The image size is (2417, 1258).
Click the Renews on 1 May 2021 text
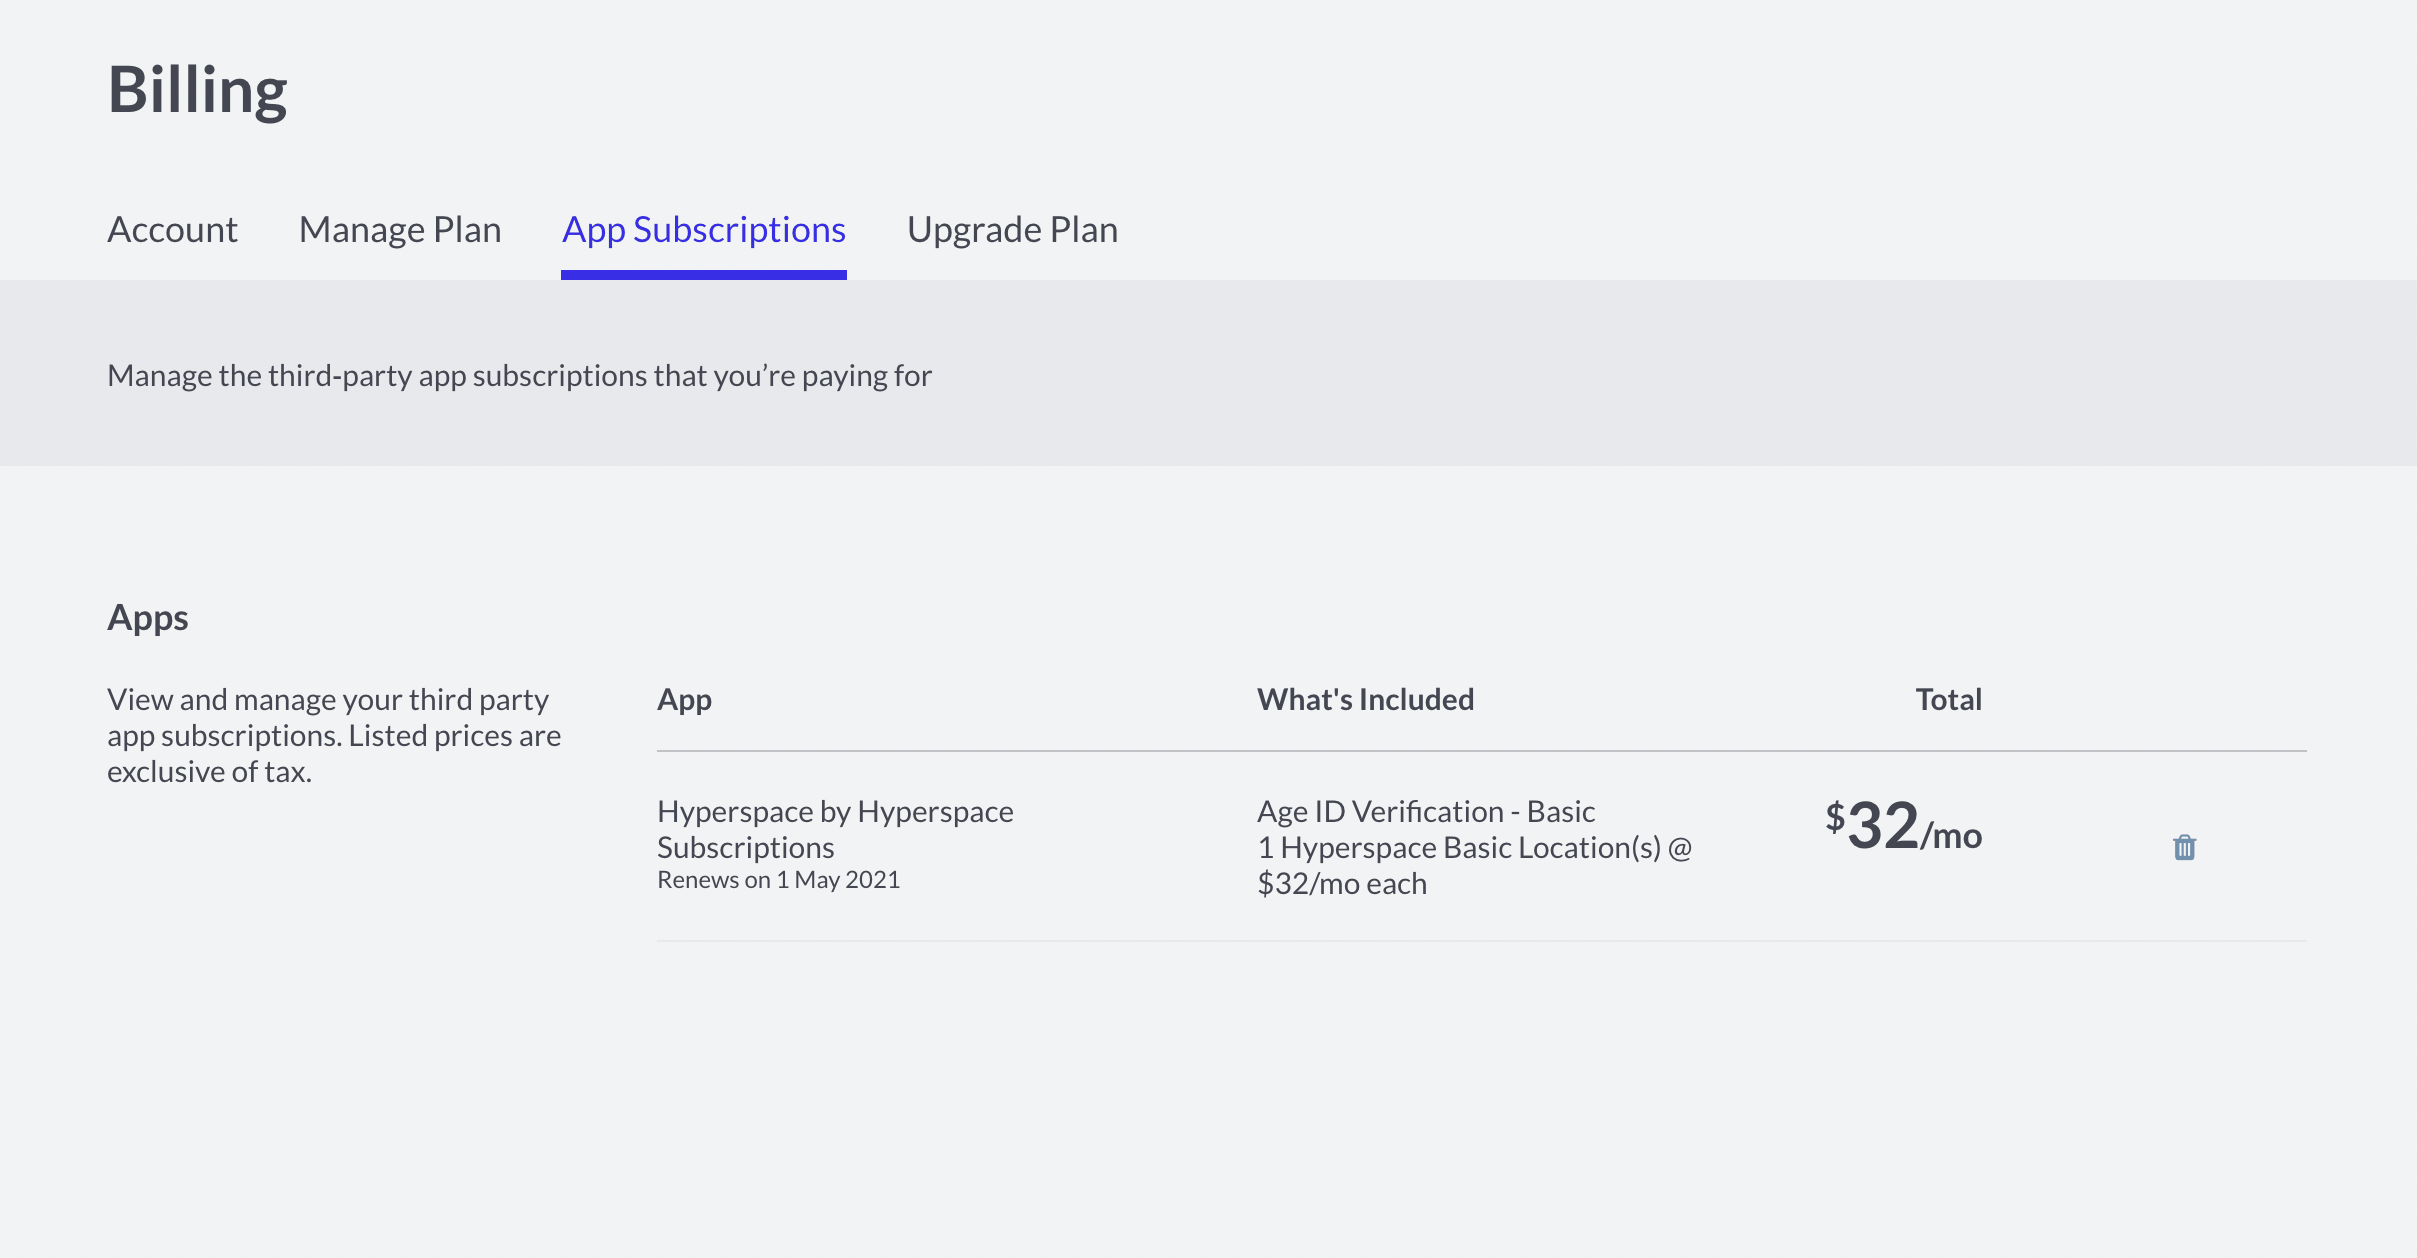pyautogui.click(x=778, y=880)
